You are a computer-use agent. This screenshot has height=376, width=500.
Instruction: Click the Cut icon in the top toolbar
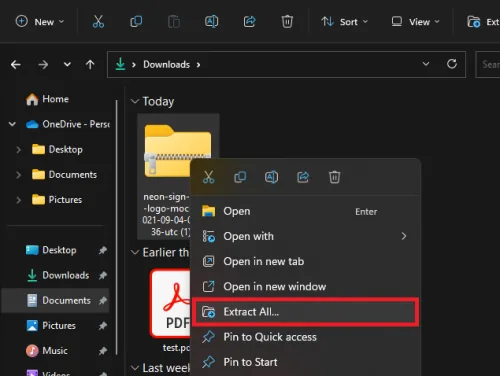point(98,22)
